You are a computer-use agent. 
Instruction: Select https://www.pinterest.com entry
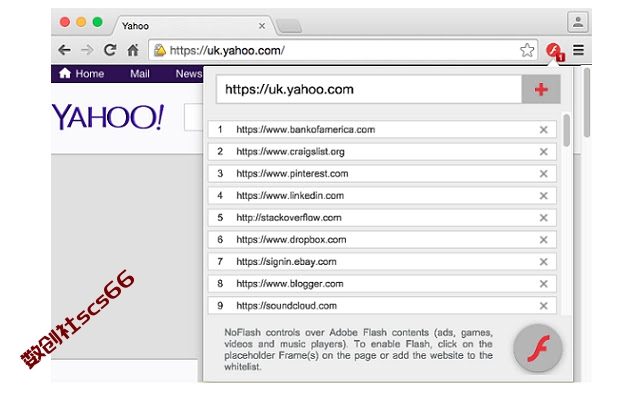pos(382,174)
